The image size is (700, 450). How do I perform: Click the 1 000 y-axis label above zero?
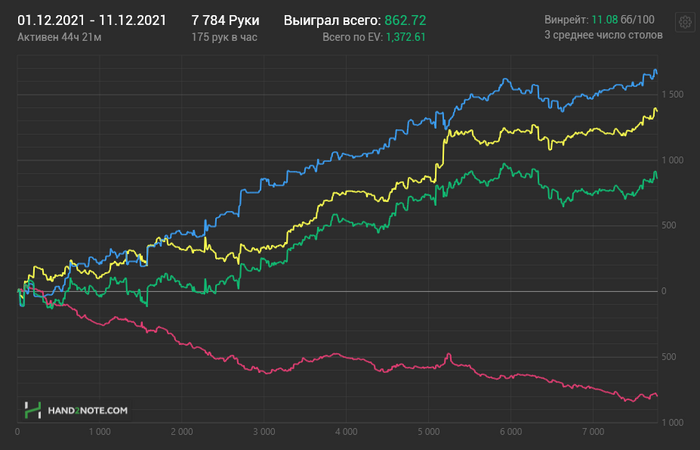(x=672, y=160)
